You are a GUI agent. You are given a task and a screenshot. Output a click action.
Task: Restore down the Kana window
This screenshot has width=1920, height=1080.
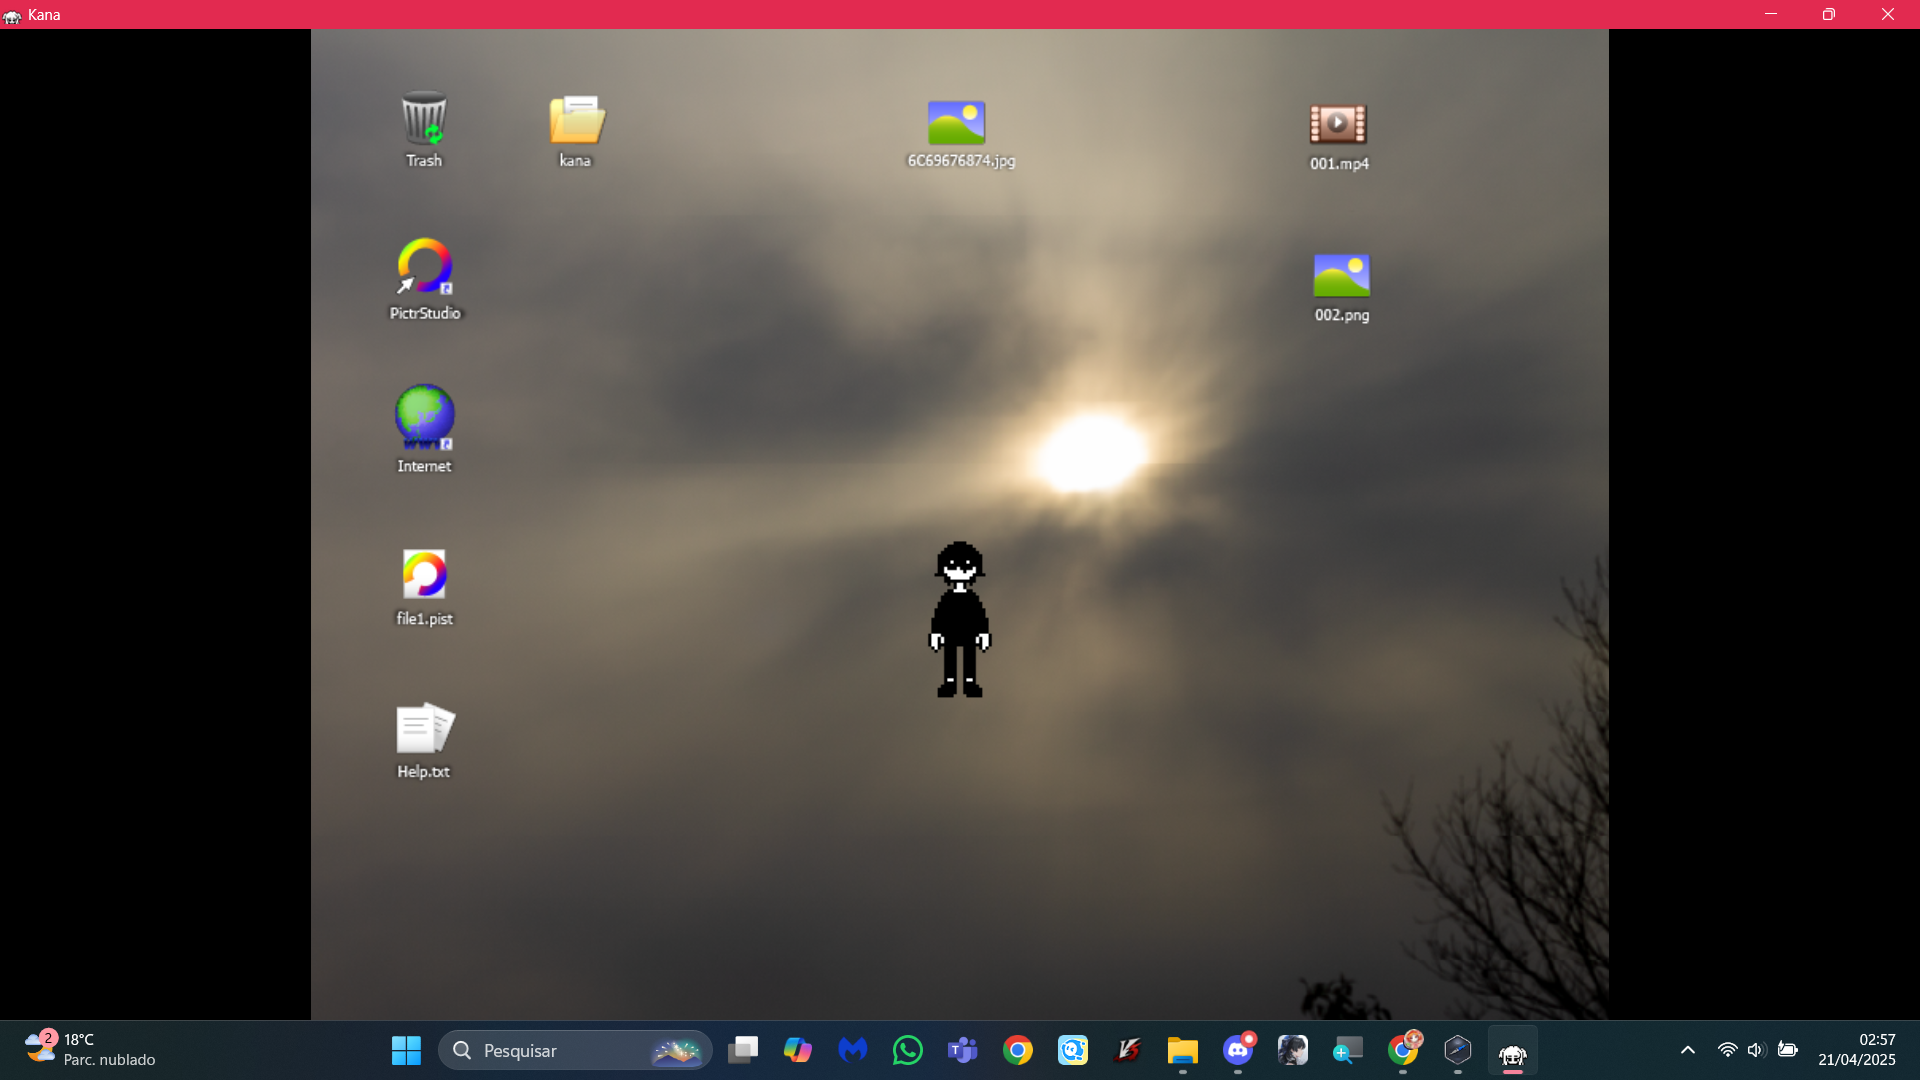point(1829,14)
